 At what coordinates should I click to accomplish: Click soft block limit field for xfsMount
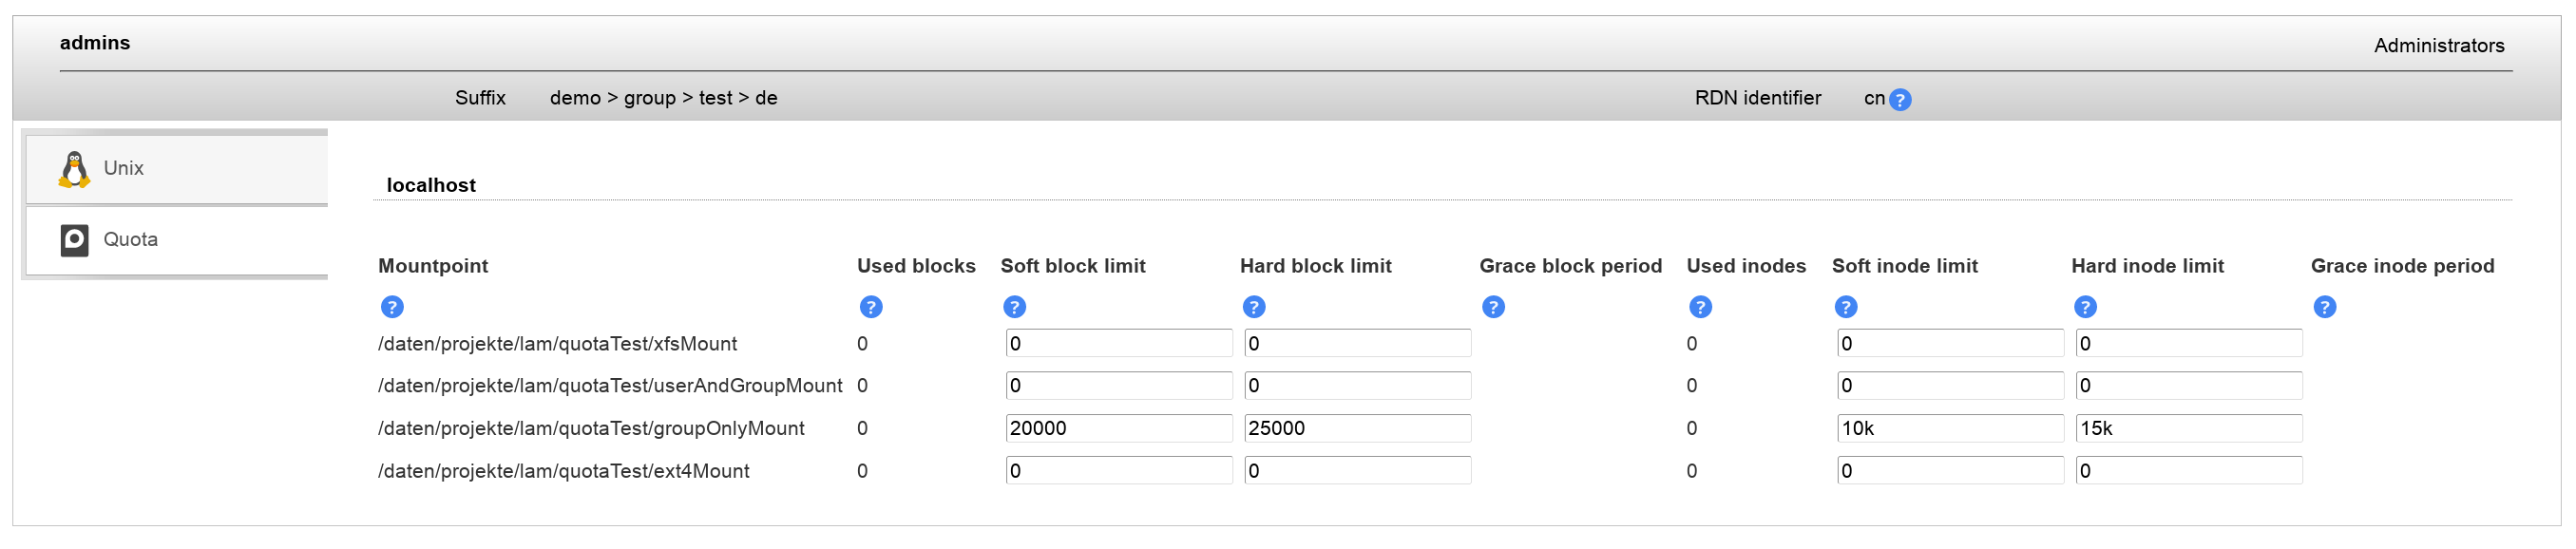(x=1118, y=344)
